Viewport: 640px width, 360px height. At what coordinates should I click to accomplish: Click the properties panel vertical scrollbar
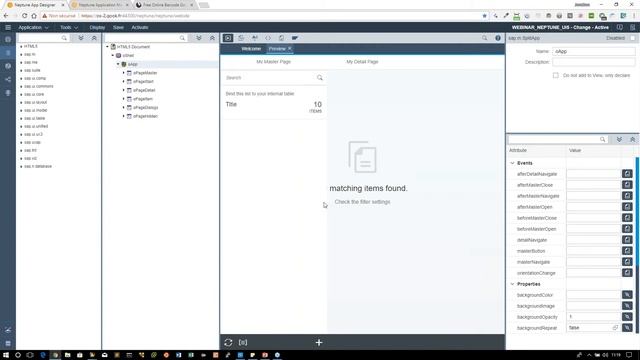(638, 245)
